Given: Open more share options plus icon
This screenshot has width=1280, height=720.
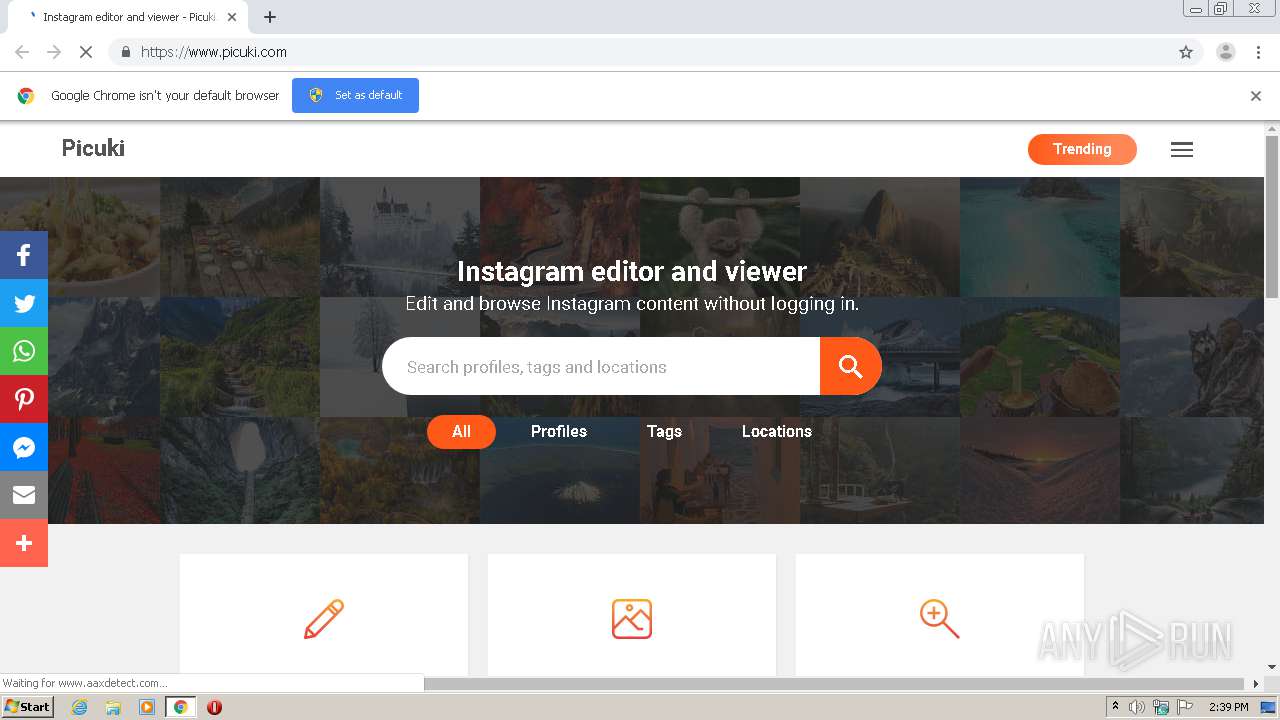Looking at the screenshot, I should click(24, 543).
